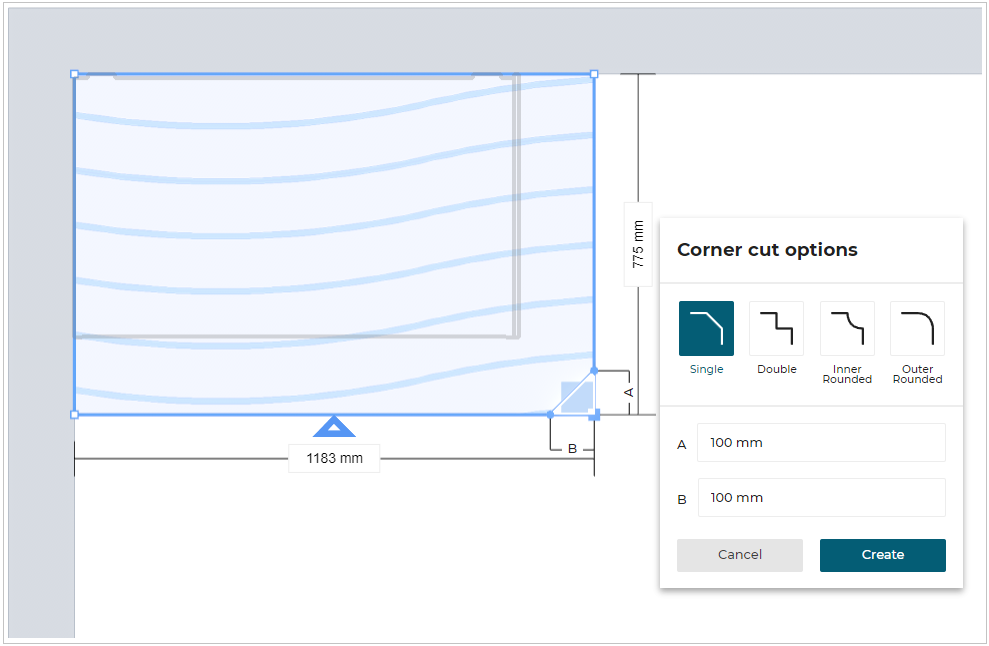This screenshot has height=646, width=989.
Task: Click the top-right selection handle
Action: pyautogui.click(x=594, y=74)
